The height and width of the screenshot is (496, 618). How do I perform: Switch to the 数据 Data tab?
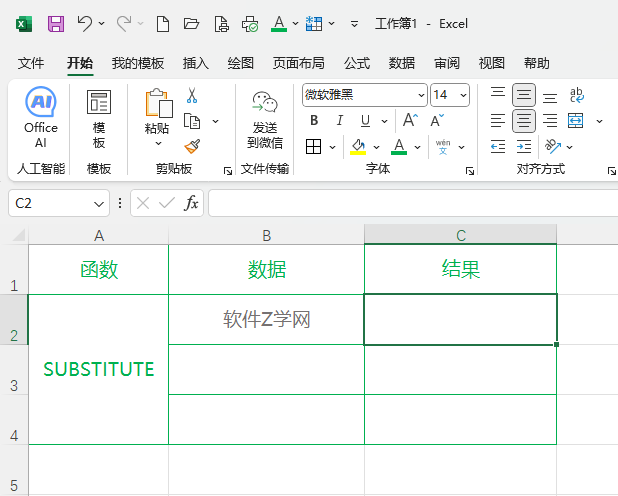402,63
